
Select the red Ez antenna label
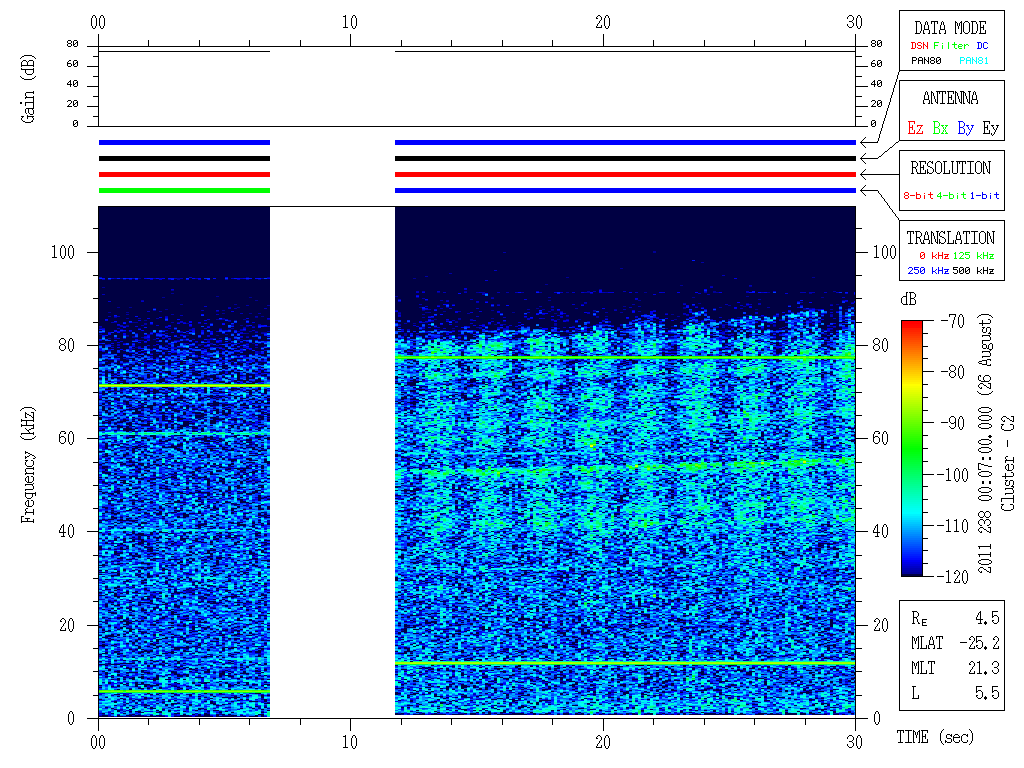[x=915, y=129]
